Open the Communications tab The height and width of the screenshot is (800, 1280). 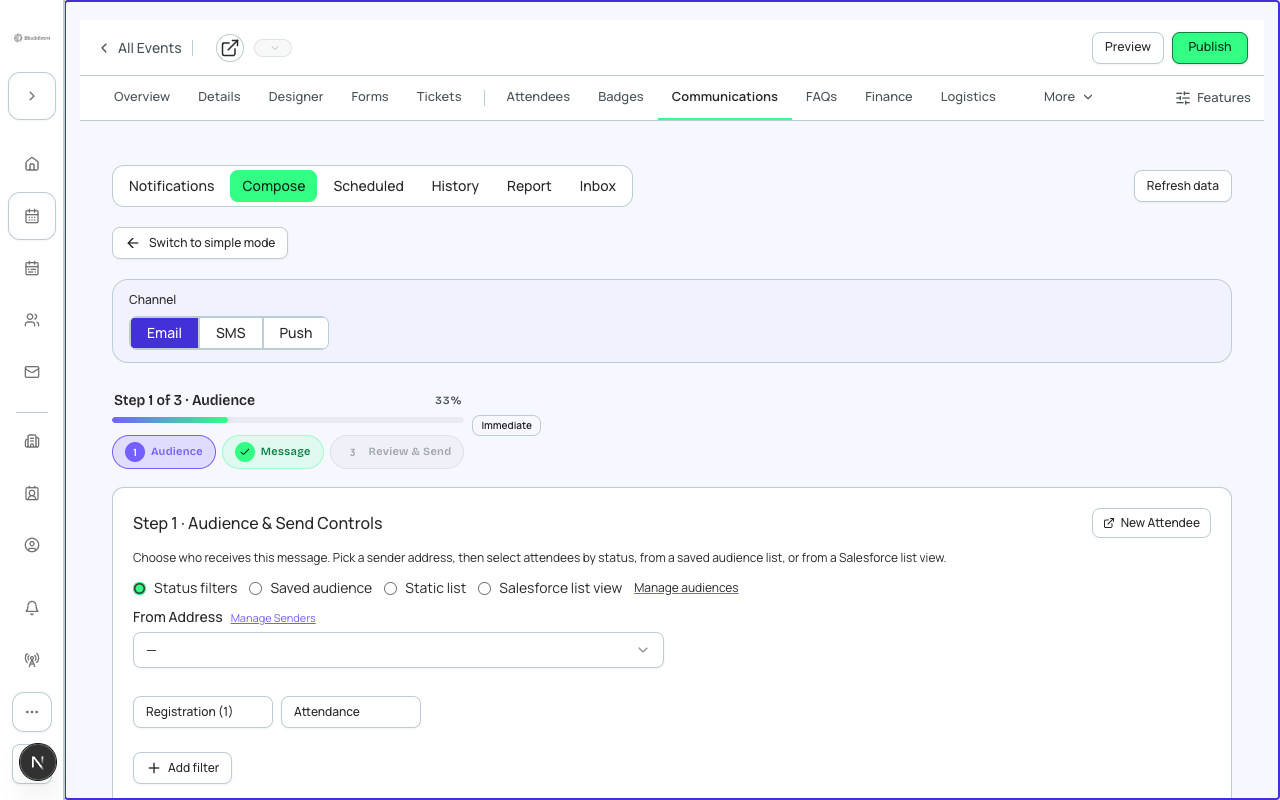[x=725, y=97]
